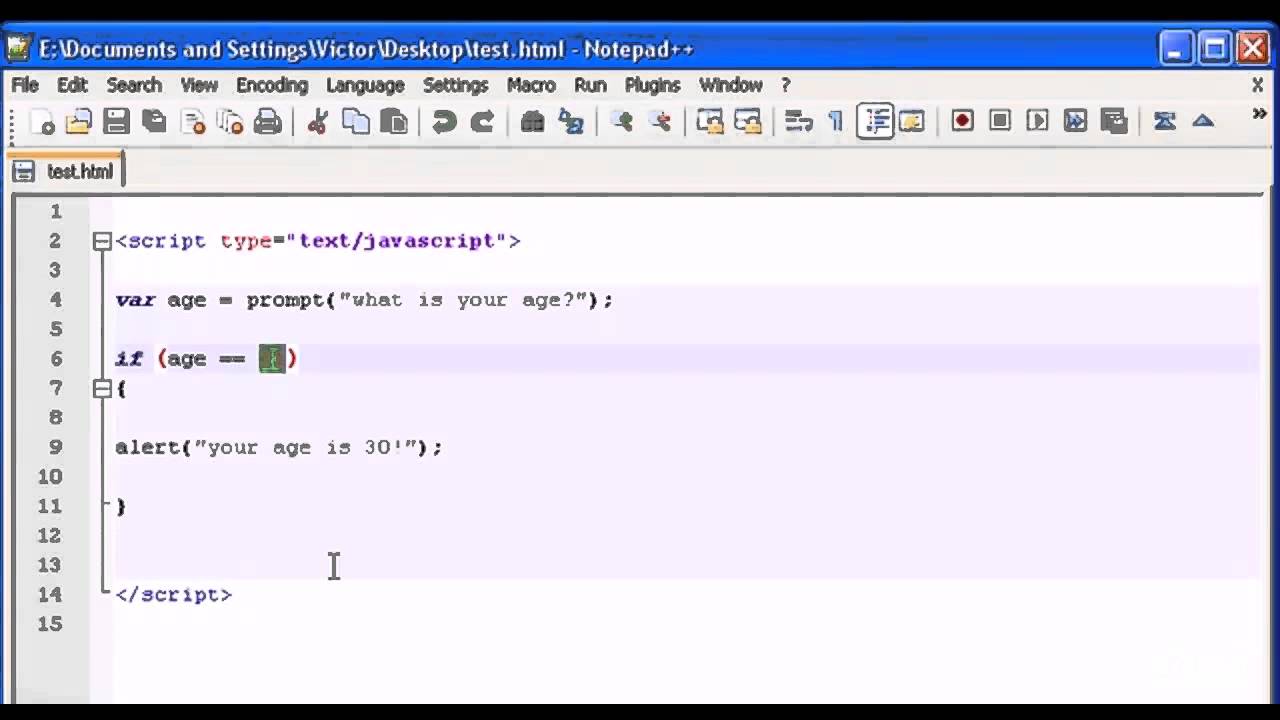Screen dimensions: 1280x720
Task: Stop macro recording with the square icon
Action: [1000, 121]
